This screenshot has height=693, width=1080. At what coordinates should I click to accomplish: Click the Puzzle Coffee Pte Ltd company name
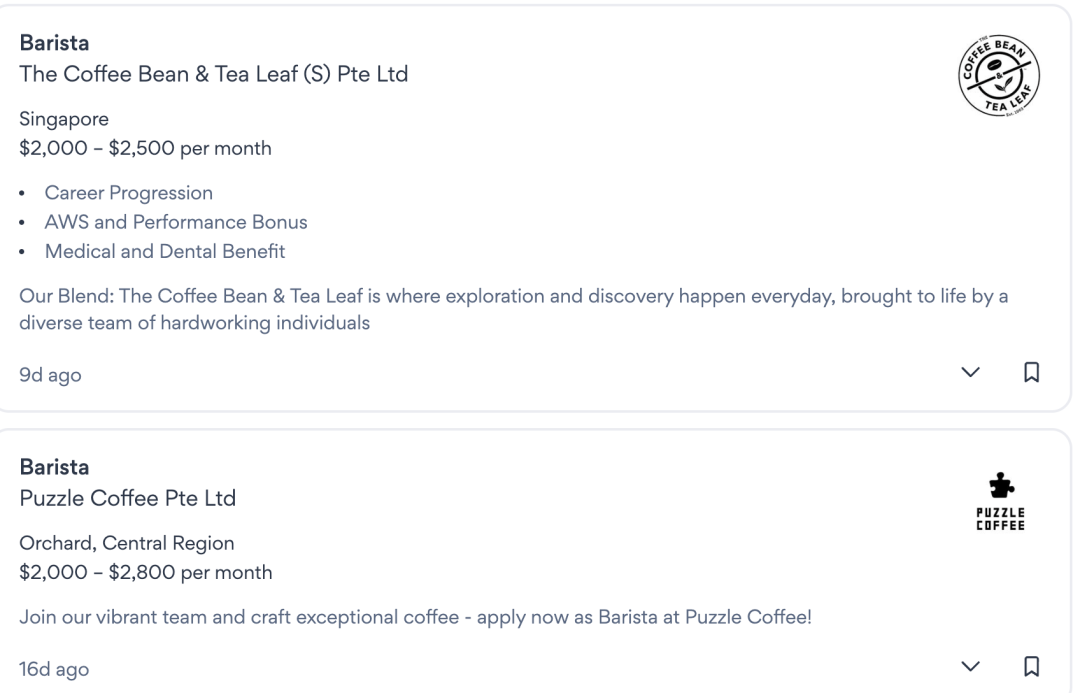click(128, 497)
